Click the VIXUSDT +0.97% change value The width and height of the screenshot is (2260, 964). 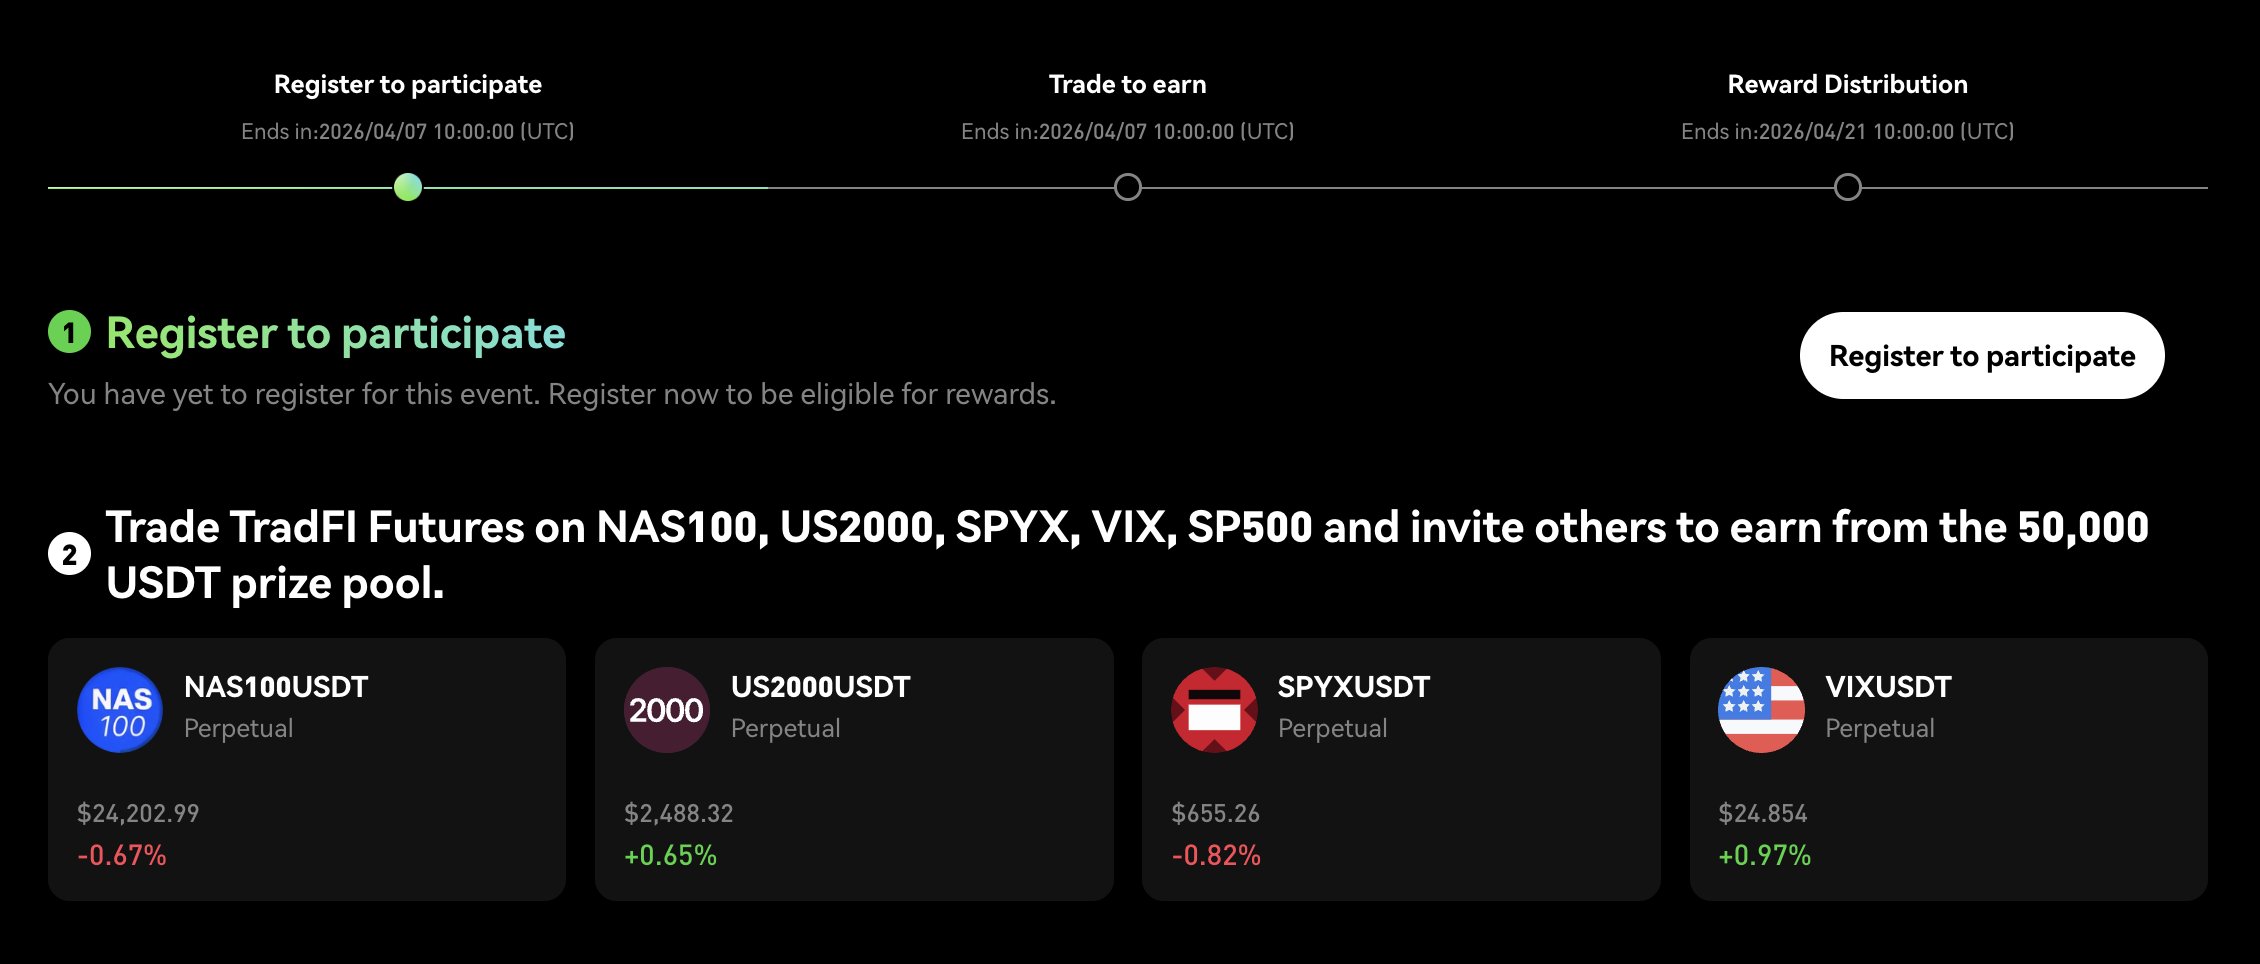[x=1764, y=856]
